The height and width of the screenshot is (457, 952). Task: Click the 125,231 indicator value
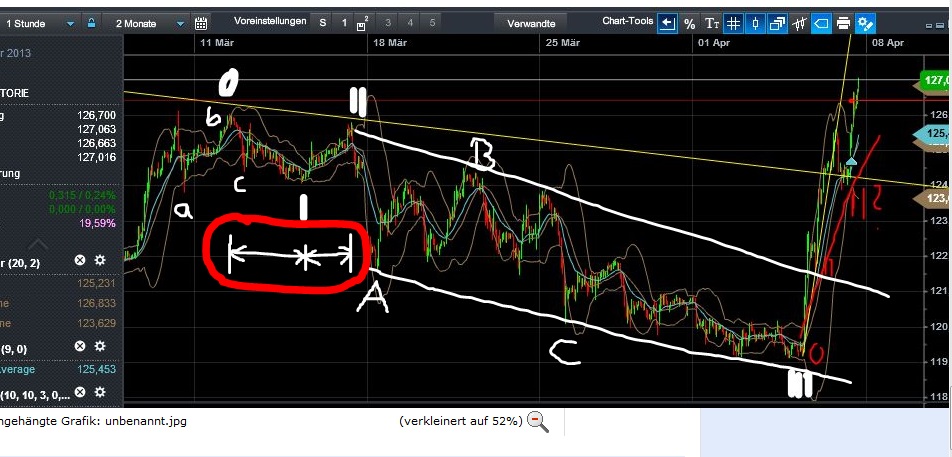97,283
